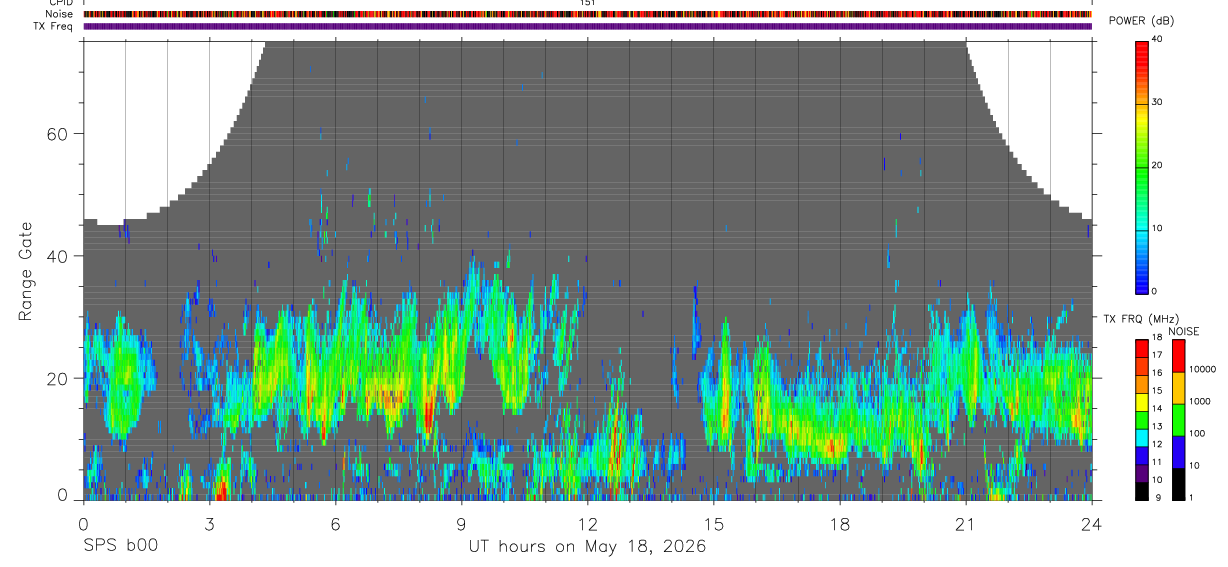Screen dimensions: 1228x567
Task: Click the POWER (dB) color bar
Action: pyautogui.click(x=1142, y=165)
